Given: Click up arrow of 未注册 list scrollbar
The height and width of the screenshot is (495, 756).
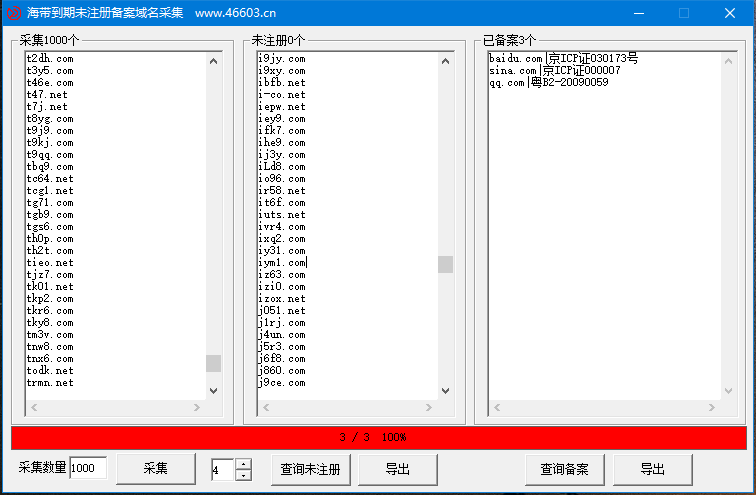Looking at the screenshot, I should click(446, 61).
